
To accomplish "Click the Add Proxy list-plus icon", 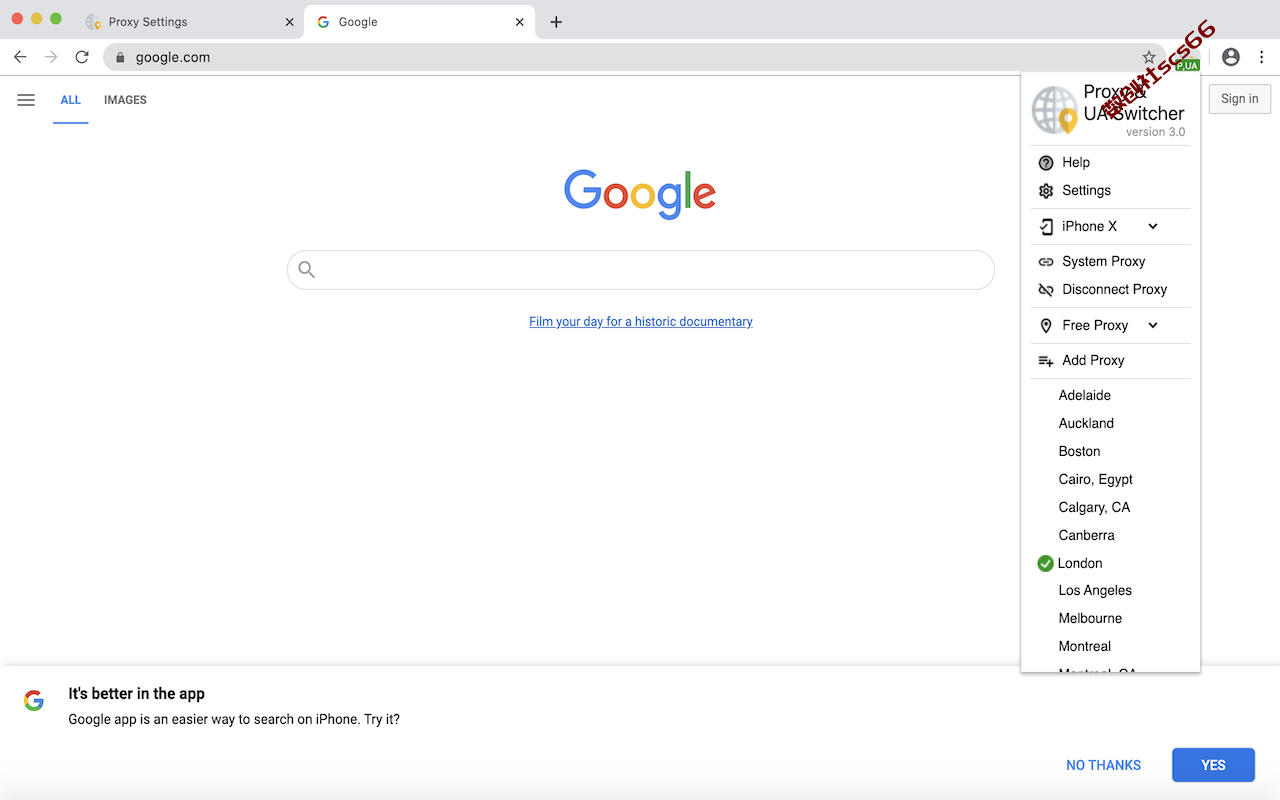I will click(1046, 361).
